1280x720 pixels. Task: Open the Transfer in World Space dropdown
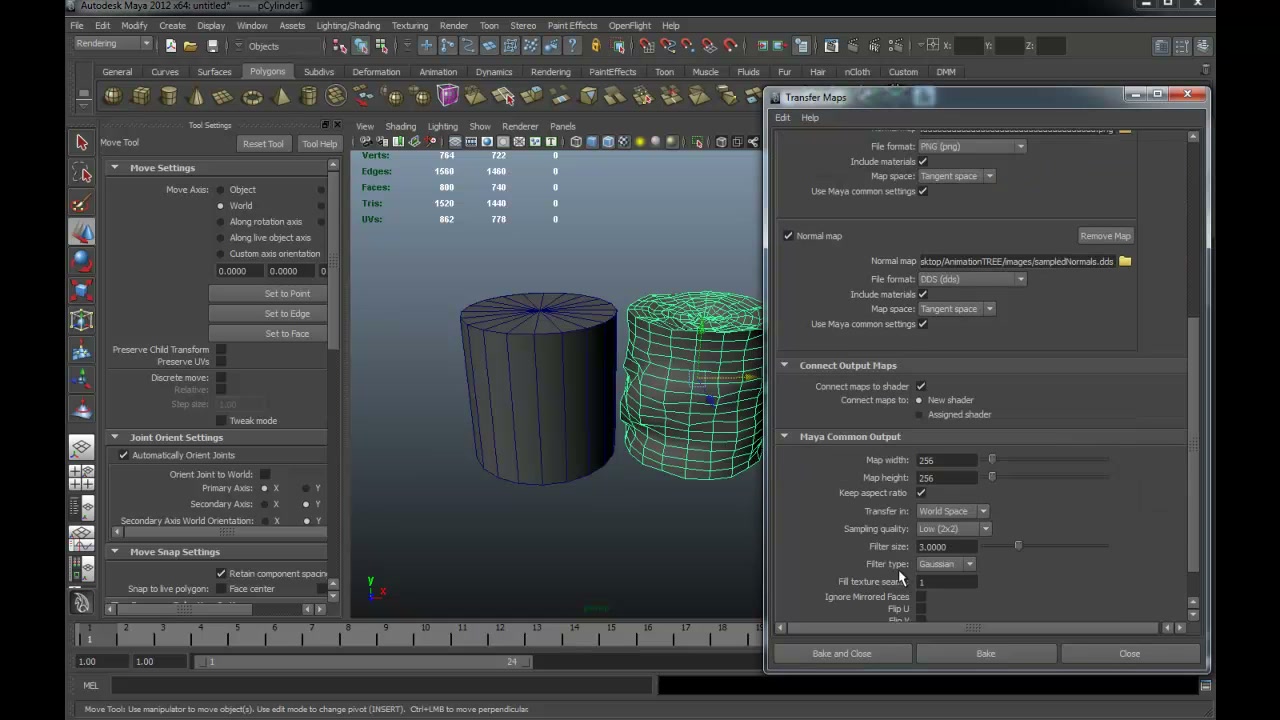[953, 511]
